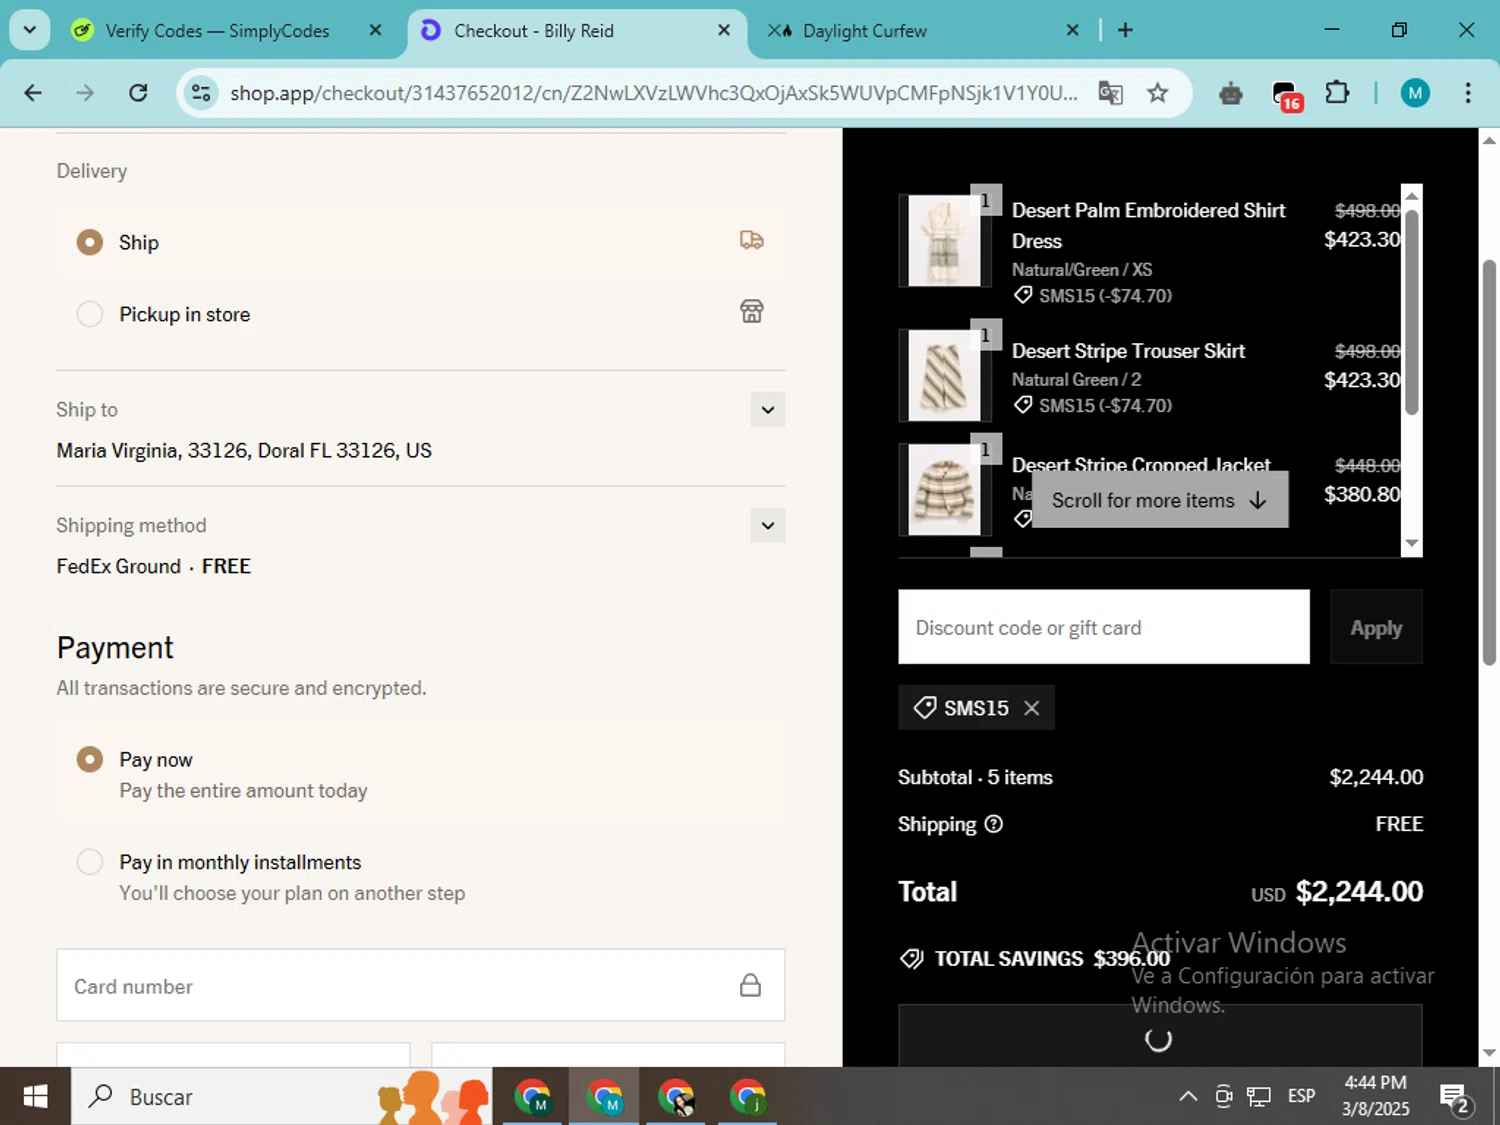Open site information icon in address bar
The image size is (1500, 1125).
coord(201,93)
